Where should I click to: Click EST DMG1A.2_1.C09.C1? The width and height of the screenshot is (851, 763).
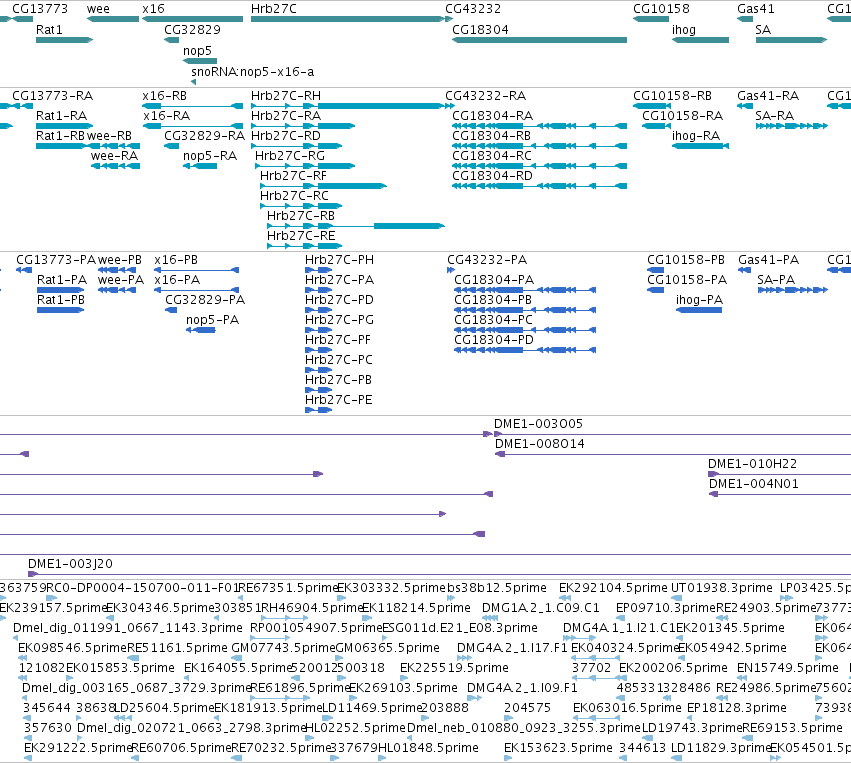pos(541,608)
